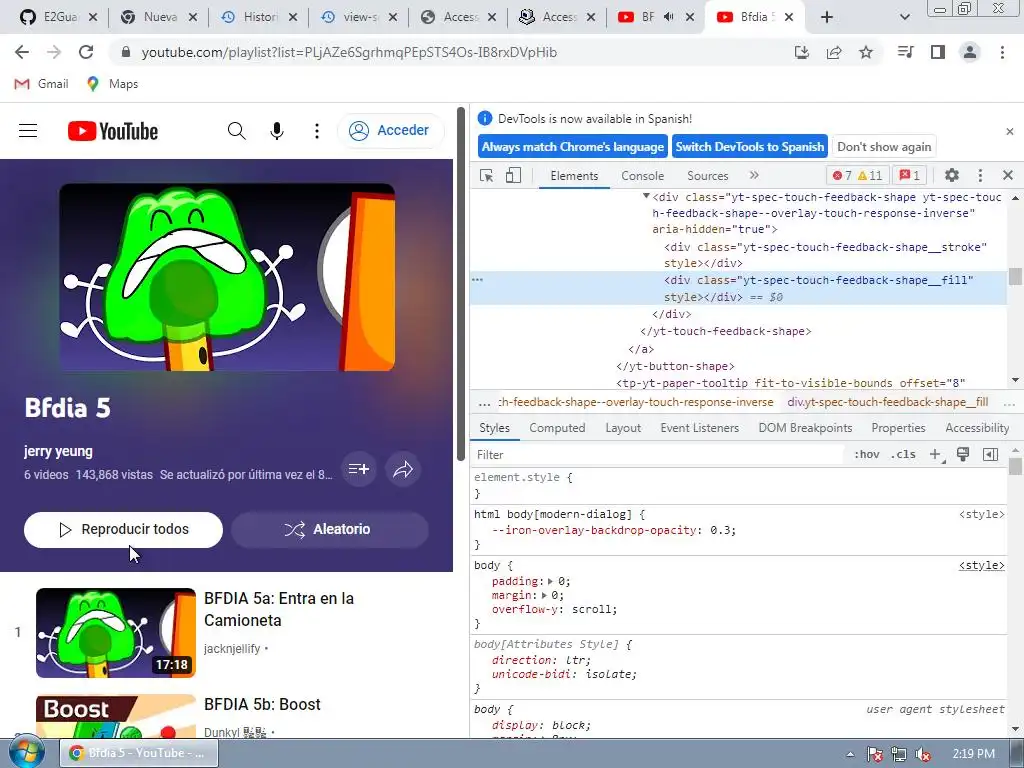This screenshot has height=768, width=1024.
Task: Collapse the yt-spec-touch-feedback-shape div node
Action: pyautogui.click(x=646, y=196)
